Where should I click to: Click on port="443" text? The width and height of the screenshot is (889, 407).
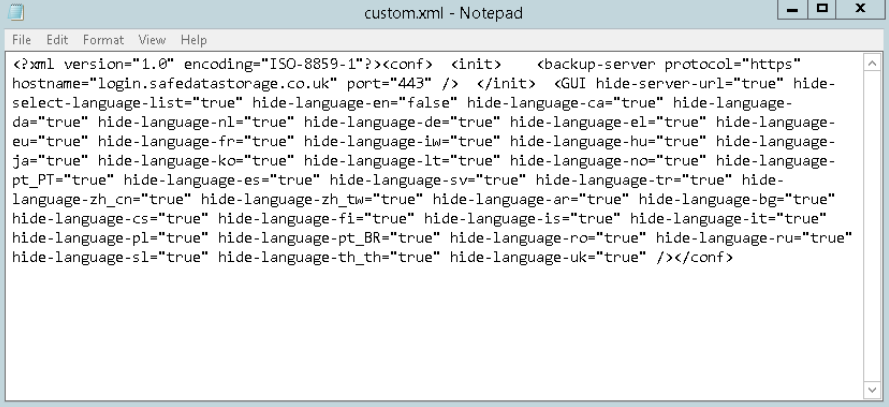[393, 84]
